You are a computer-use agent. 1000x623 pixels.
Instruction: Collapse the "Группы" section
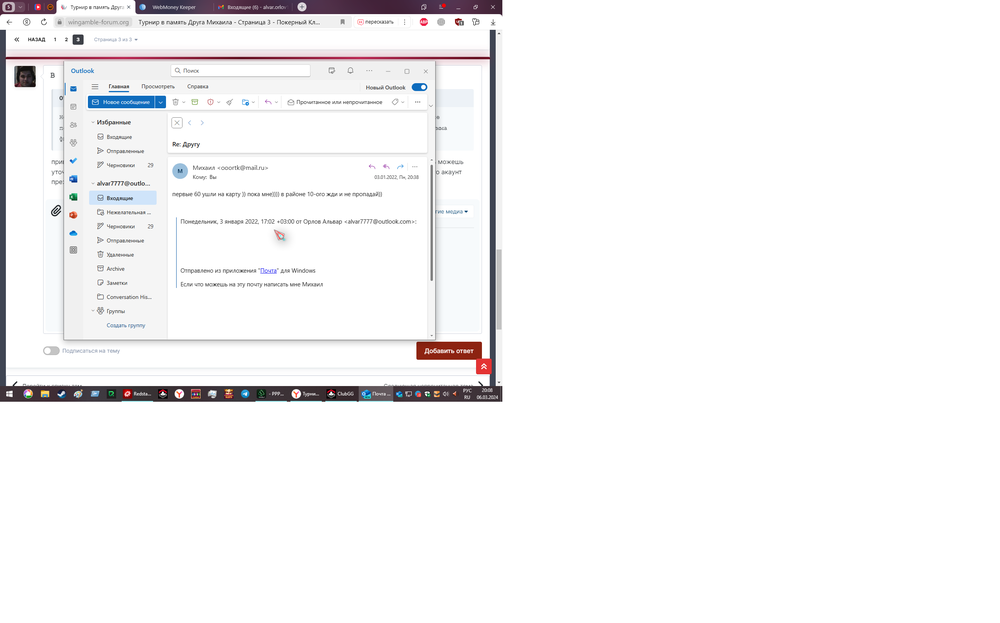click(x=92, y=311)
